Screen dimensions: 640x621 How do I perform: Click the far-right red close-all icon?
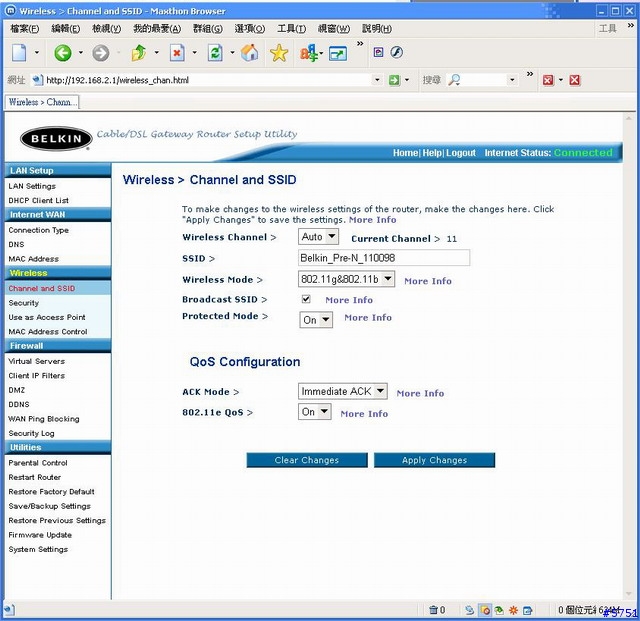[x=574, y=80]
